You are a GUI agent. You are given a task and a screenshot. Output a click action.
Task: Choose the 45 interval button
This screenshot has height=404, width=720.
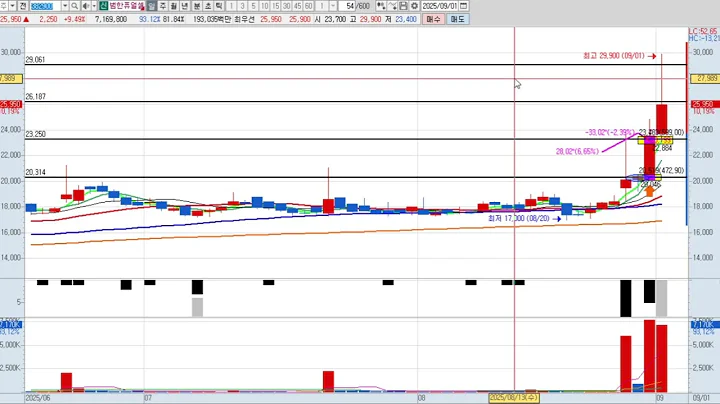(x=298, y=6)
